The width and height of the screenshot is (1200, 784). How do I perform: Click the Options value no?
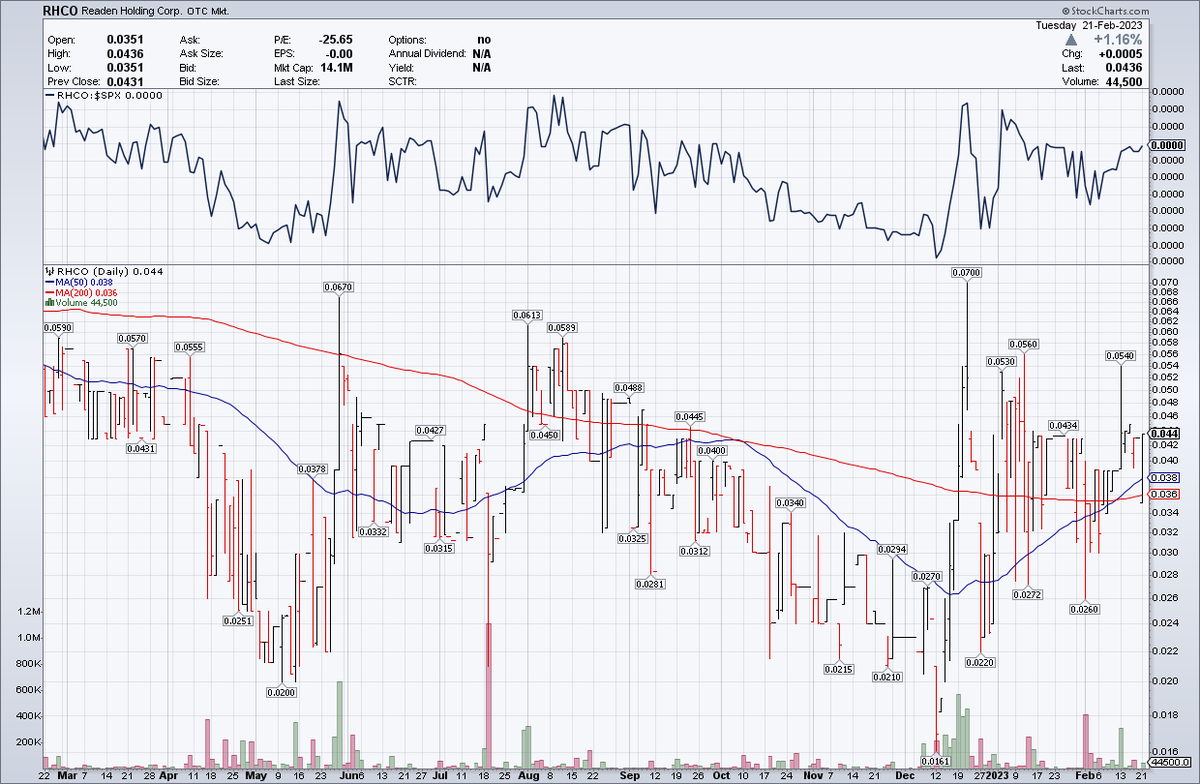tap(485, 39)
